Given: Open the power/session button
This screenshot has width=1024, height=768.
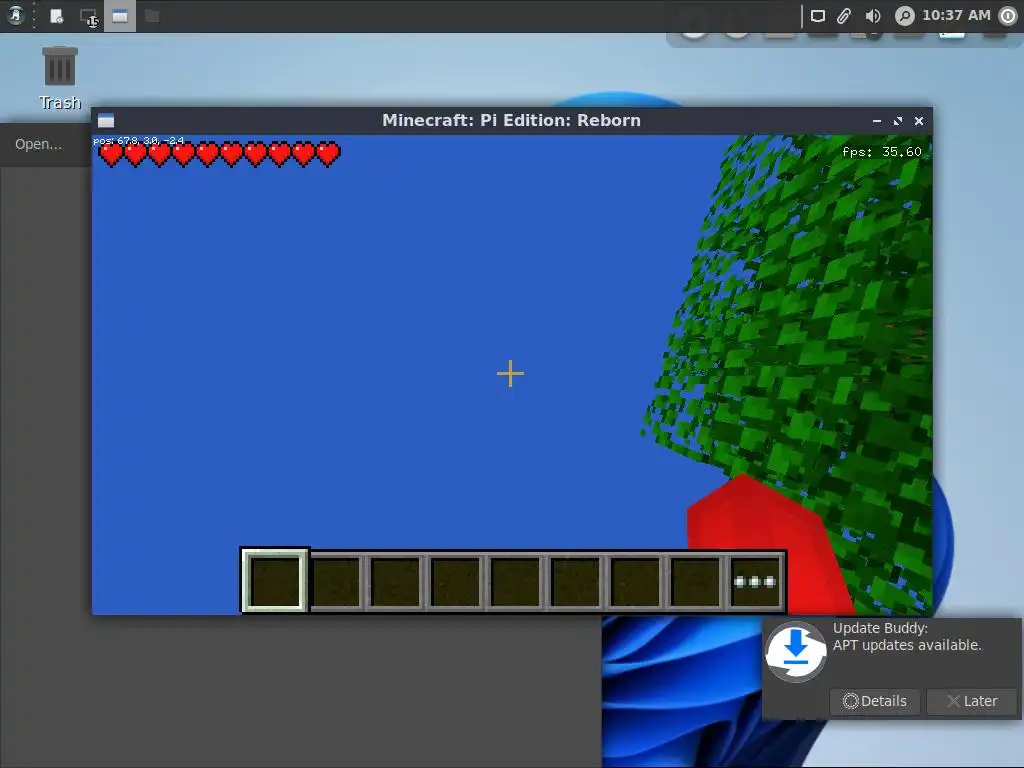Looking at the screenshot, I should 1008,16.
